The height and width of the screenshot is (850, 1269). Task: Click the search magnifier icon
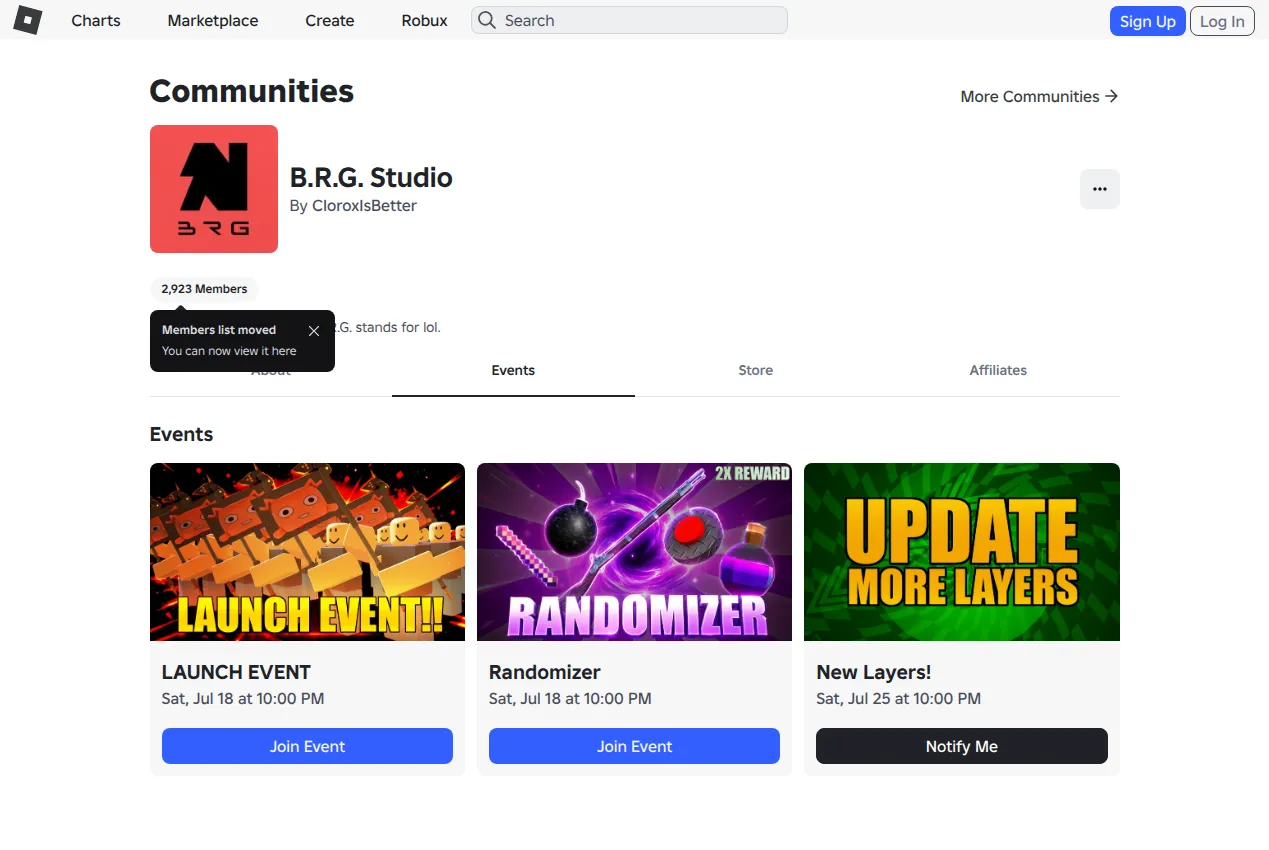coord(486,20)
